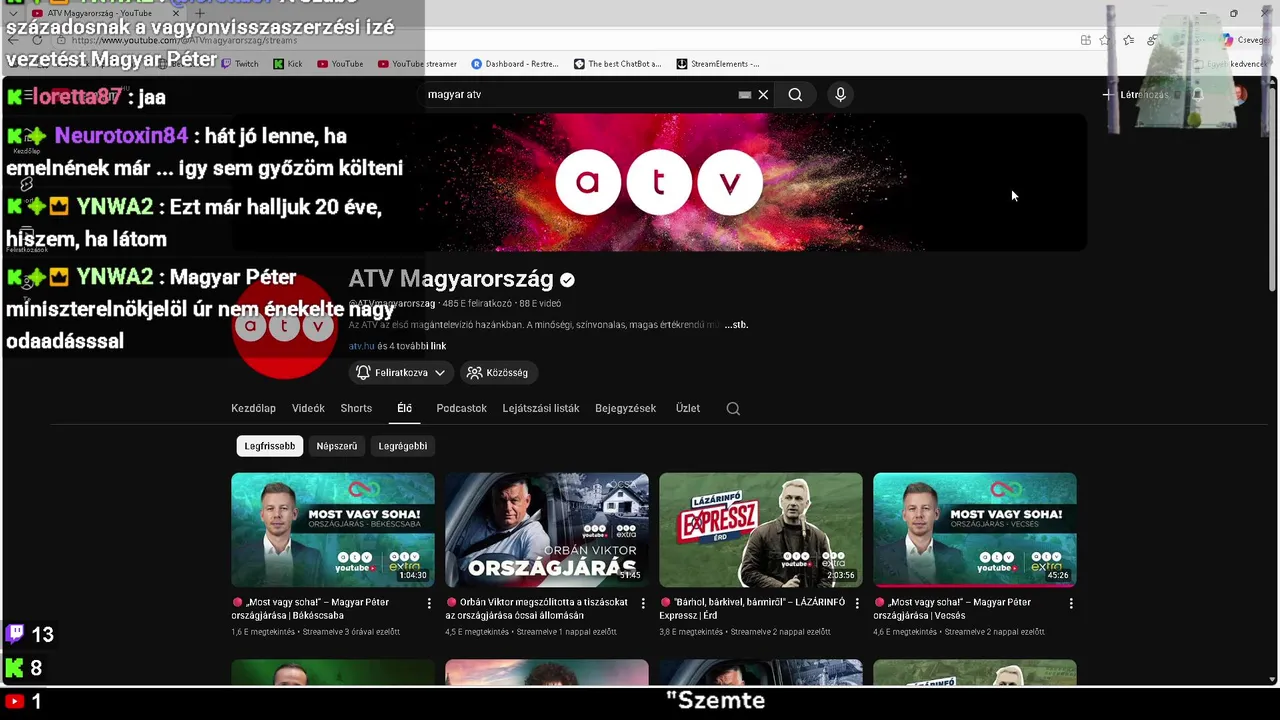
Task: Open the Orbán Viktor Országjárás thumbnail
Action: click(547, 530)
